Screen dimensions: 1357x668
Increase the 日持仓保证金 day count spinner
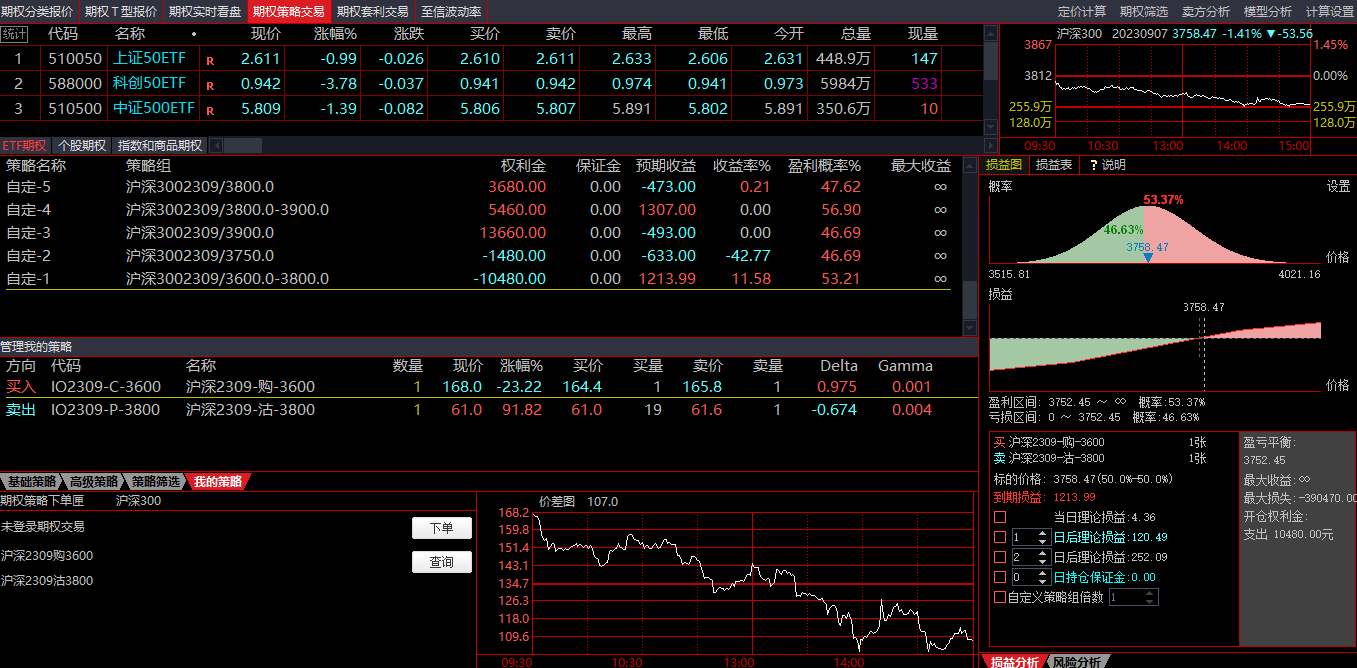pyautogui.click(x=1043, y=573)
